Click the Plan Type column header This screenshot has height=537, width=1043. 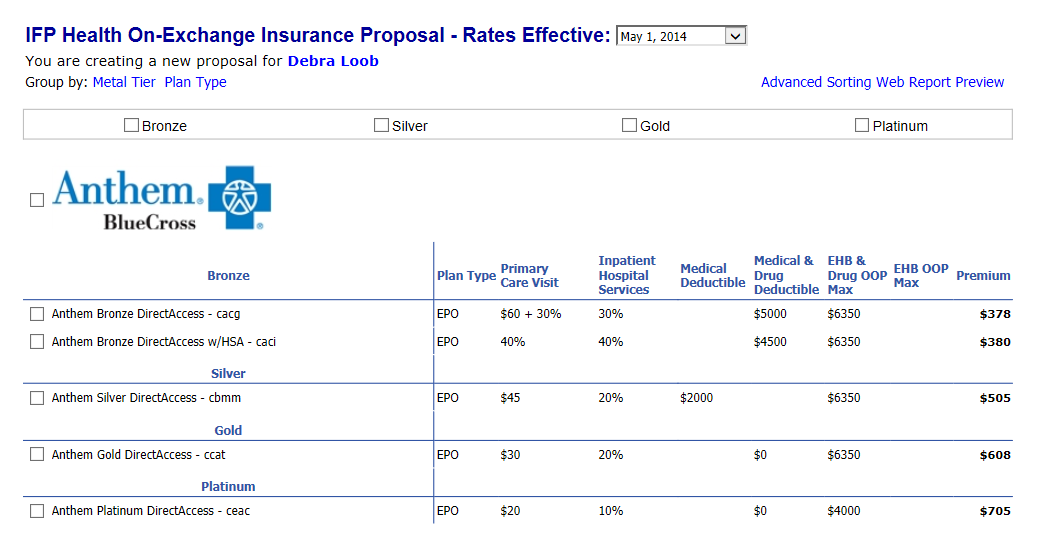pyautogui.click(x=466, y=275)
